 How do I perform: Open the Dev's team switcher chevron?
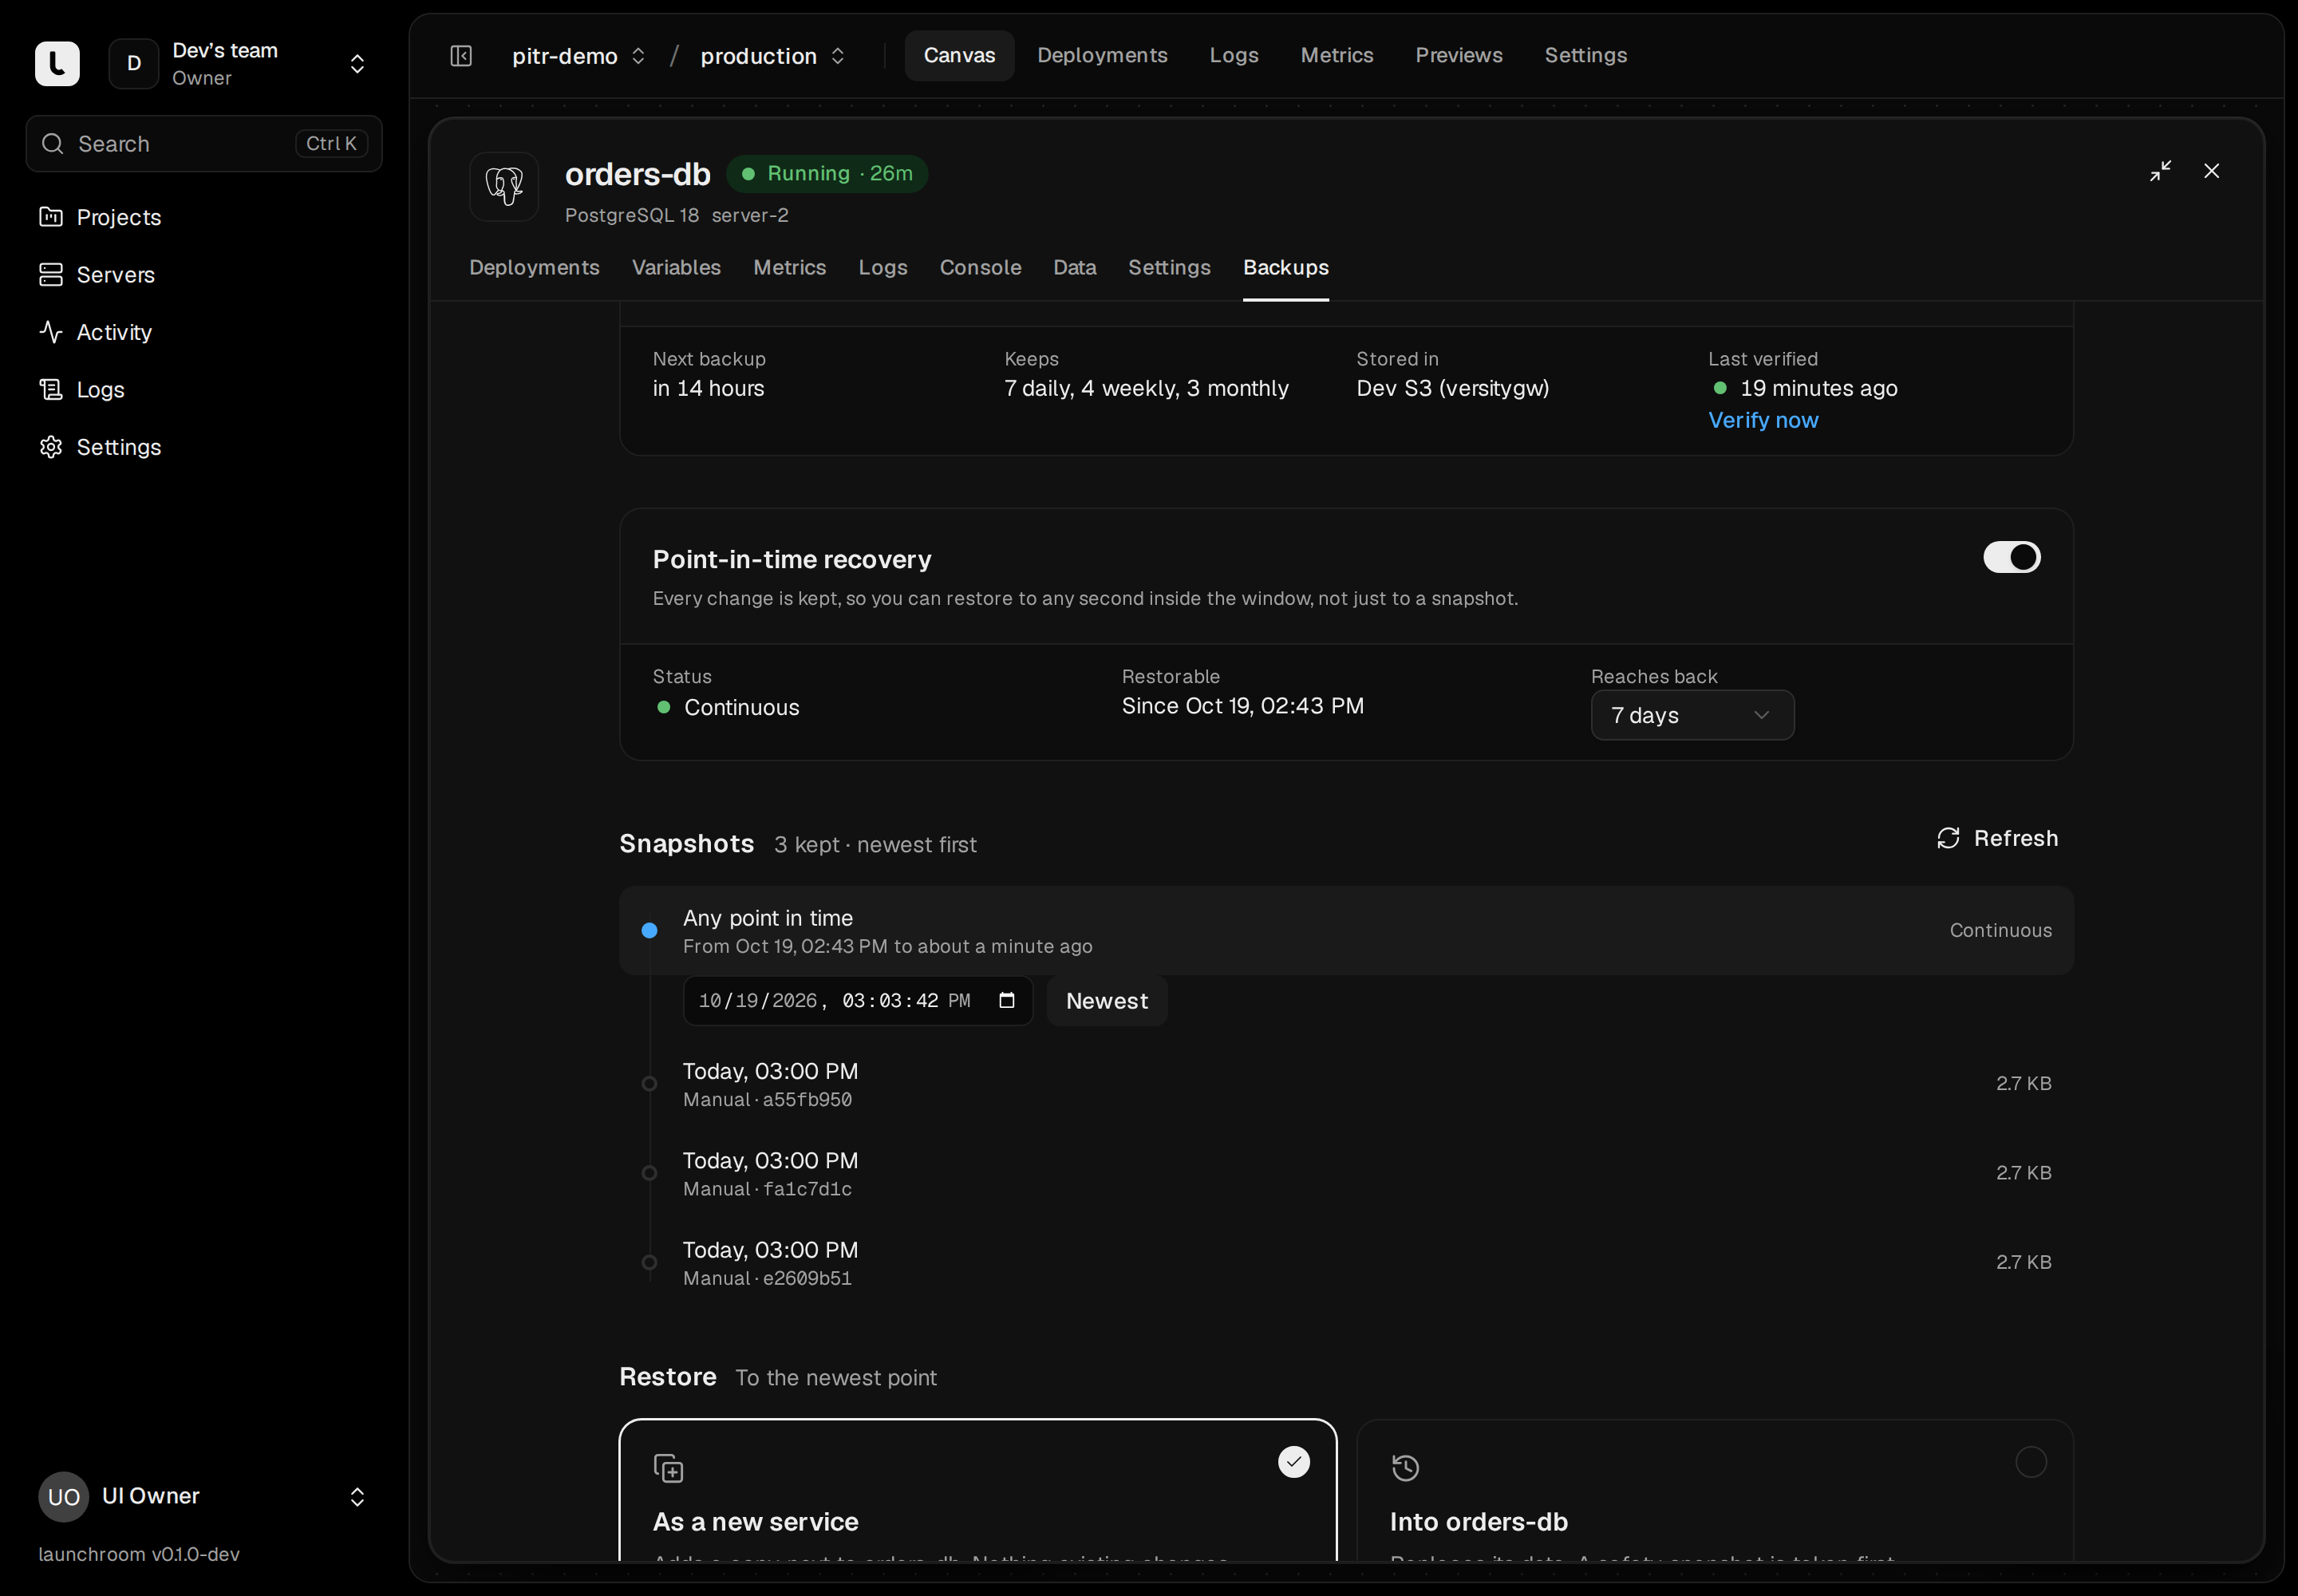coord(357,64)
